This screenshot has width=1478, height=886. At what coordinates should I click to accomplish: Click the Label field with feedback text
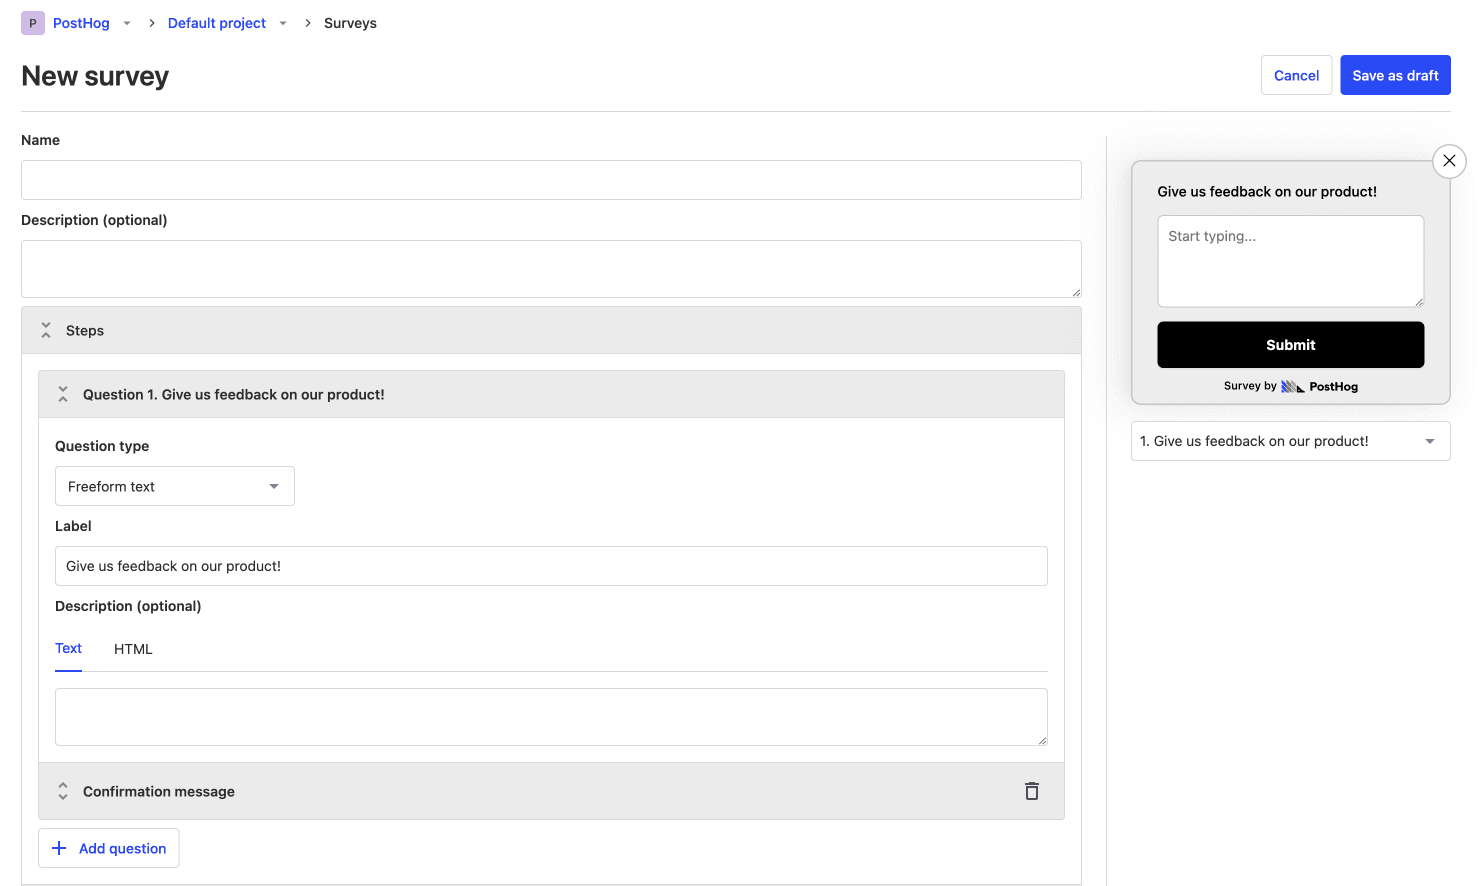pyautogui.click(x=551, y=566)
